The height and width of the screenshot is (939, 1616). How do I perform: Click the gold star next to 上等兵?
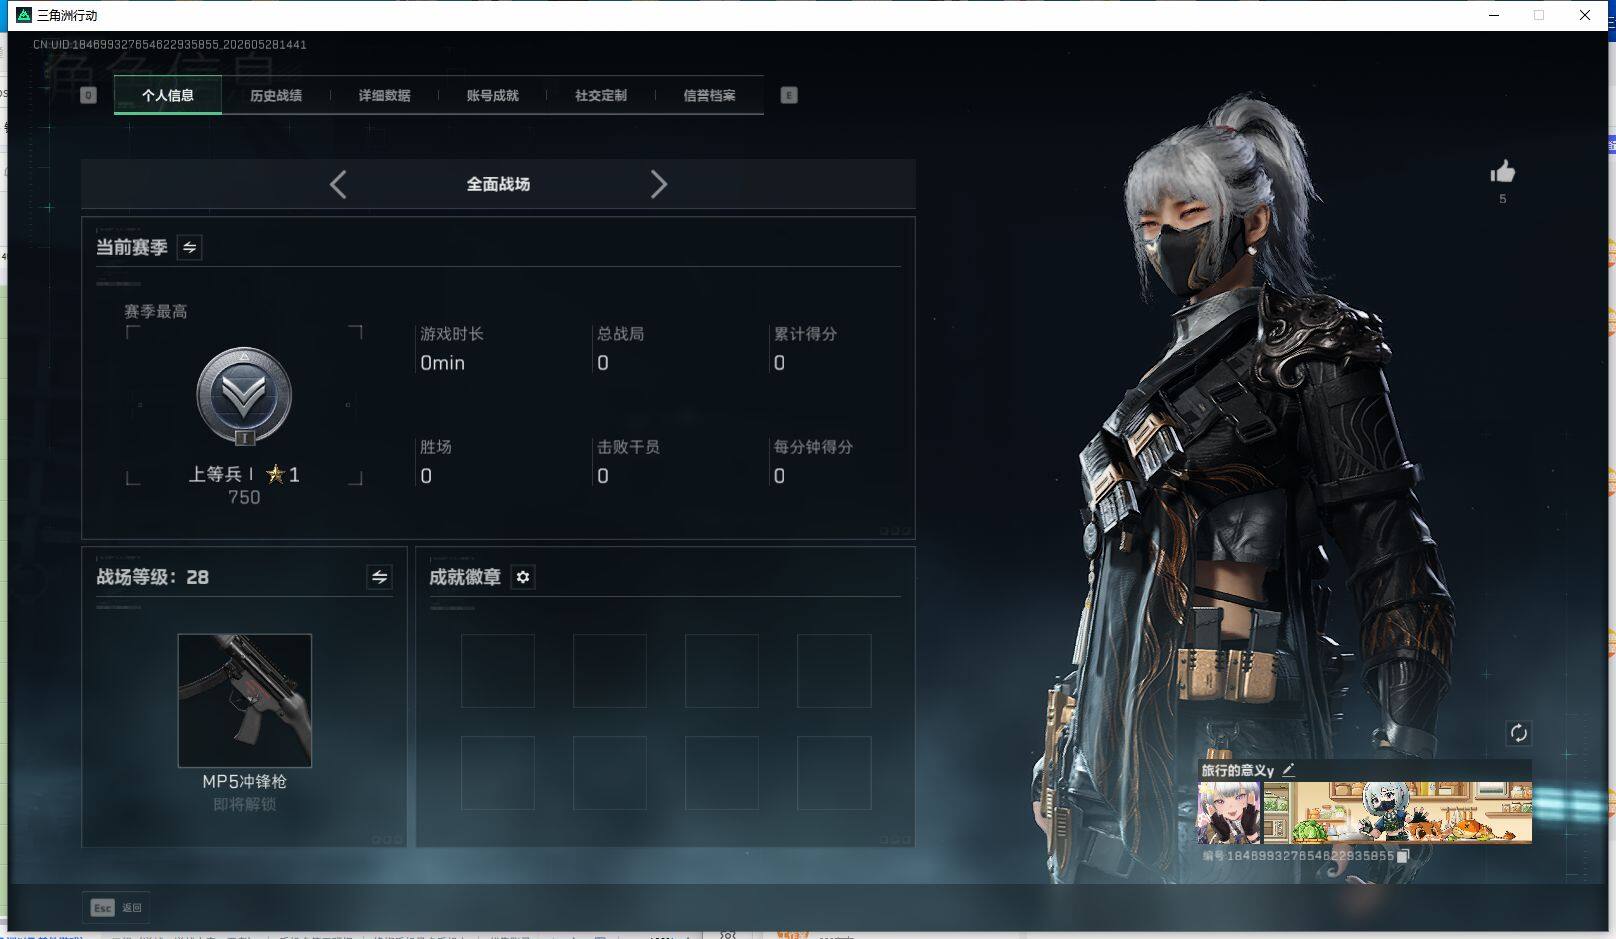(x=276, y=474)
